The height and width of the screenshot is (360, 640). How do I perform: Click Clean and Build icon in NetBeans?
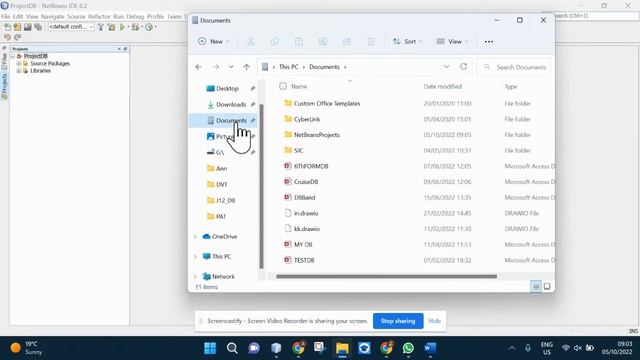(x=111, y=27)
